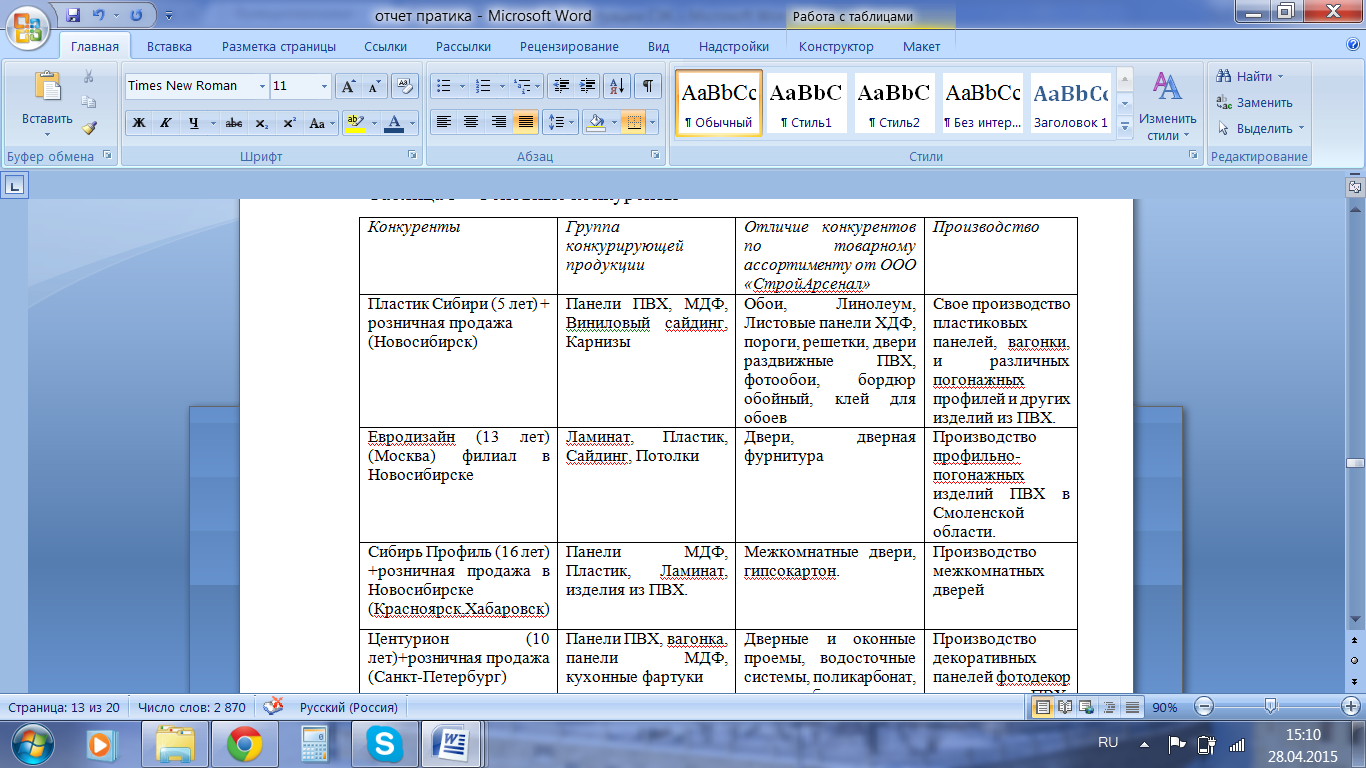Apply text highlight color
Image resolution: width=1366 pixels, height=768 pixels.
(354, 123)
